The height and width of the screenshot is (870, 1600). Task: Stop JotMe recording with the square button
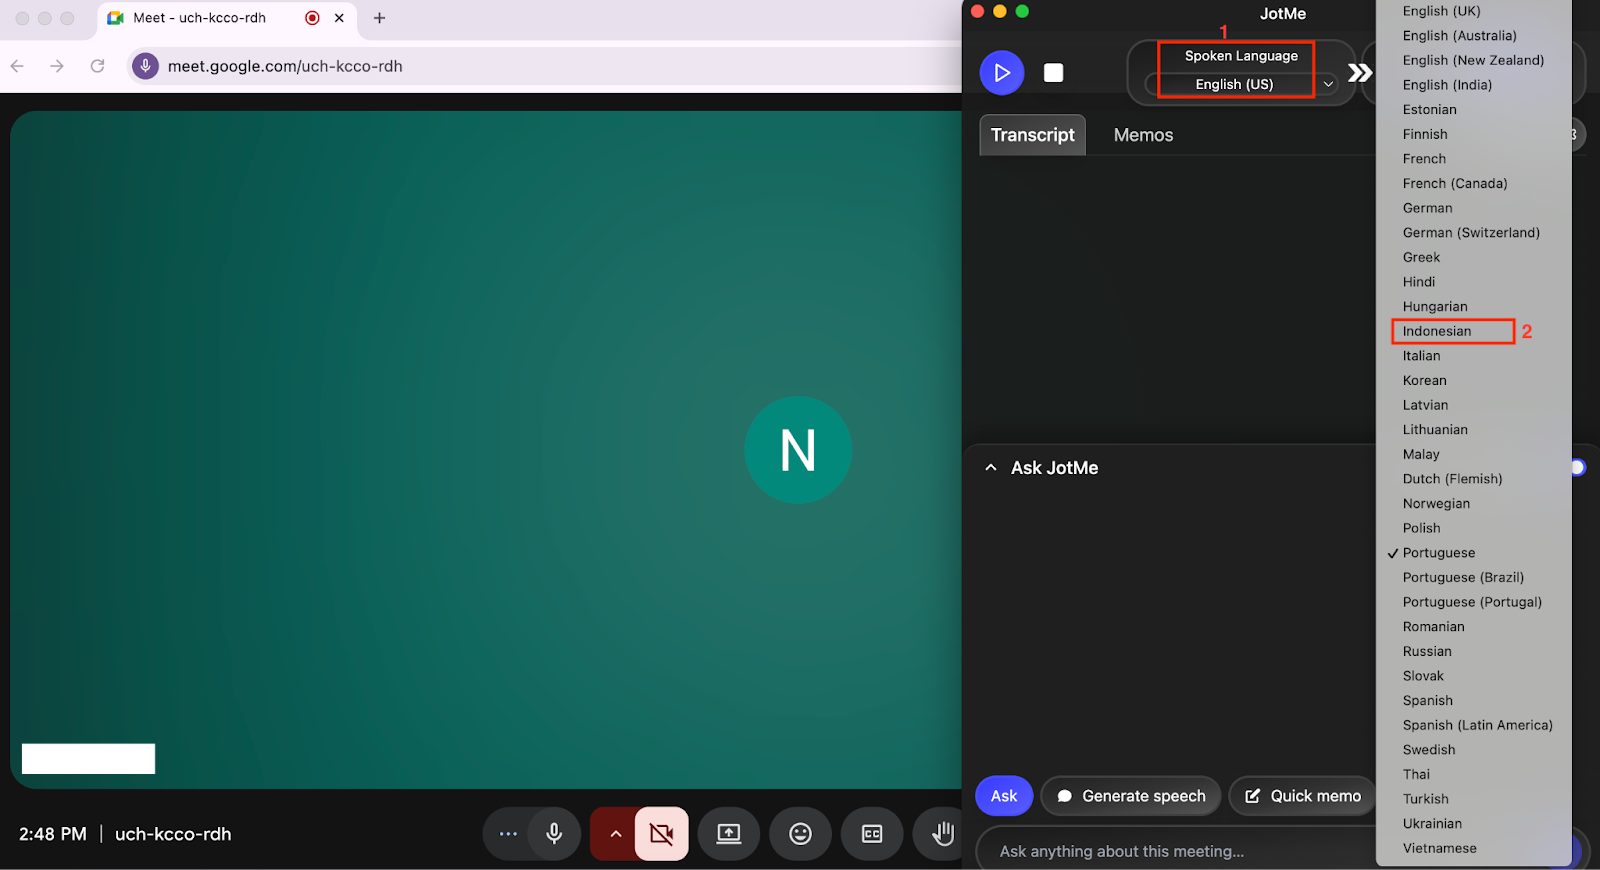click(x=1053, y=73)
